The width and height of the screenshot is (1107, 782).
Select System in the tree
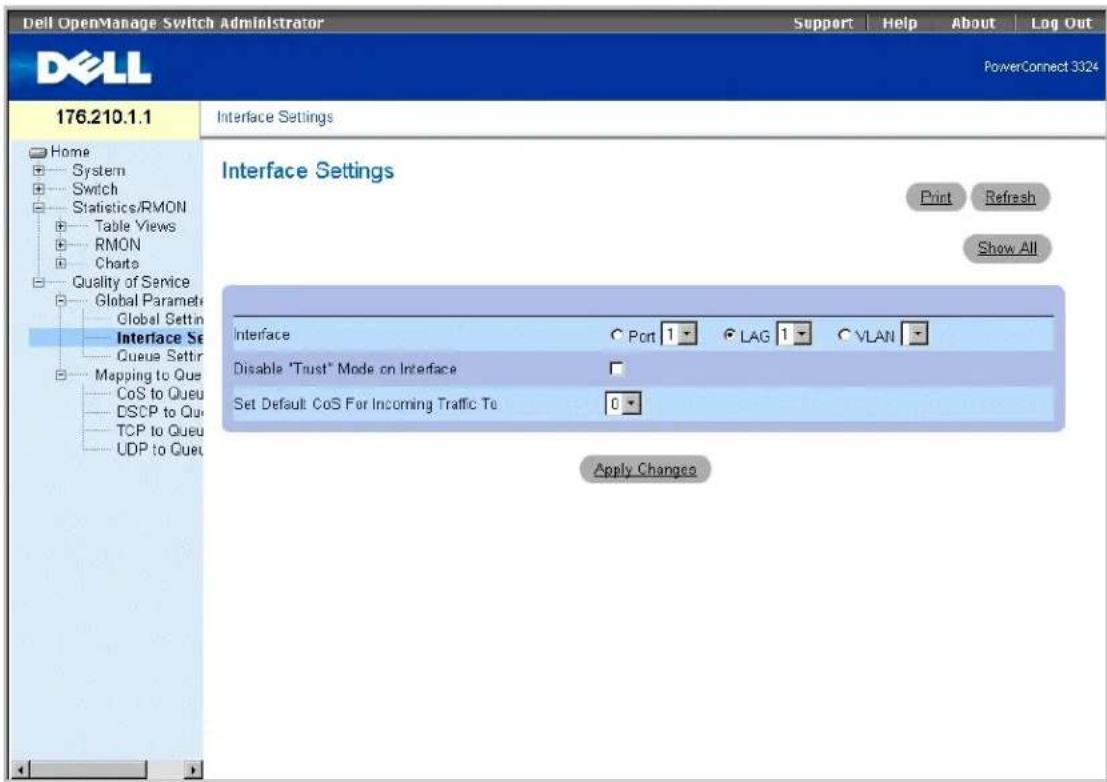(x=99, y=171)
